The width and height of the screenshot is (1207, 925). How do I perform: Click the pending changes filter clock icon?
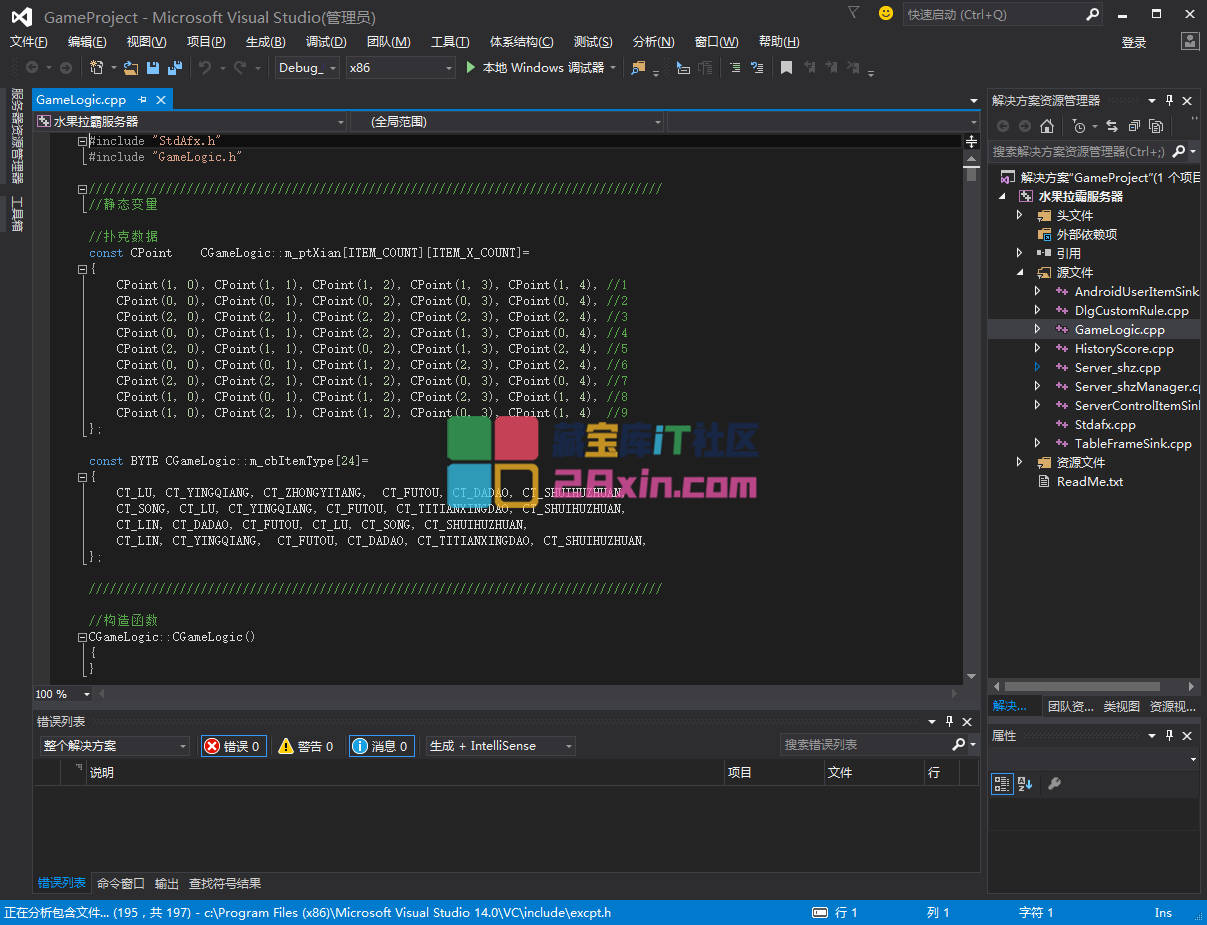click(1078, 126)
